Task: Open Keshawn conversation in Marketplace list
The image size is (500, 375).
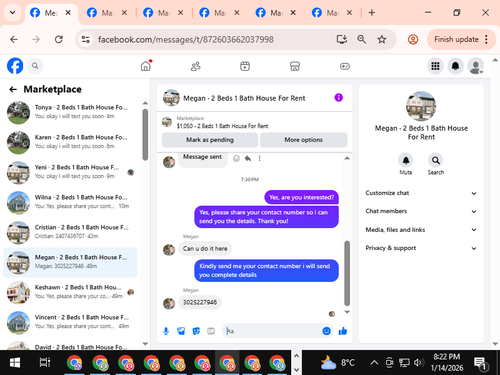Action: [x=70, y=292]
